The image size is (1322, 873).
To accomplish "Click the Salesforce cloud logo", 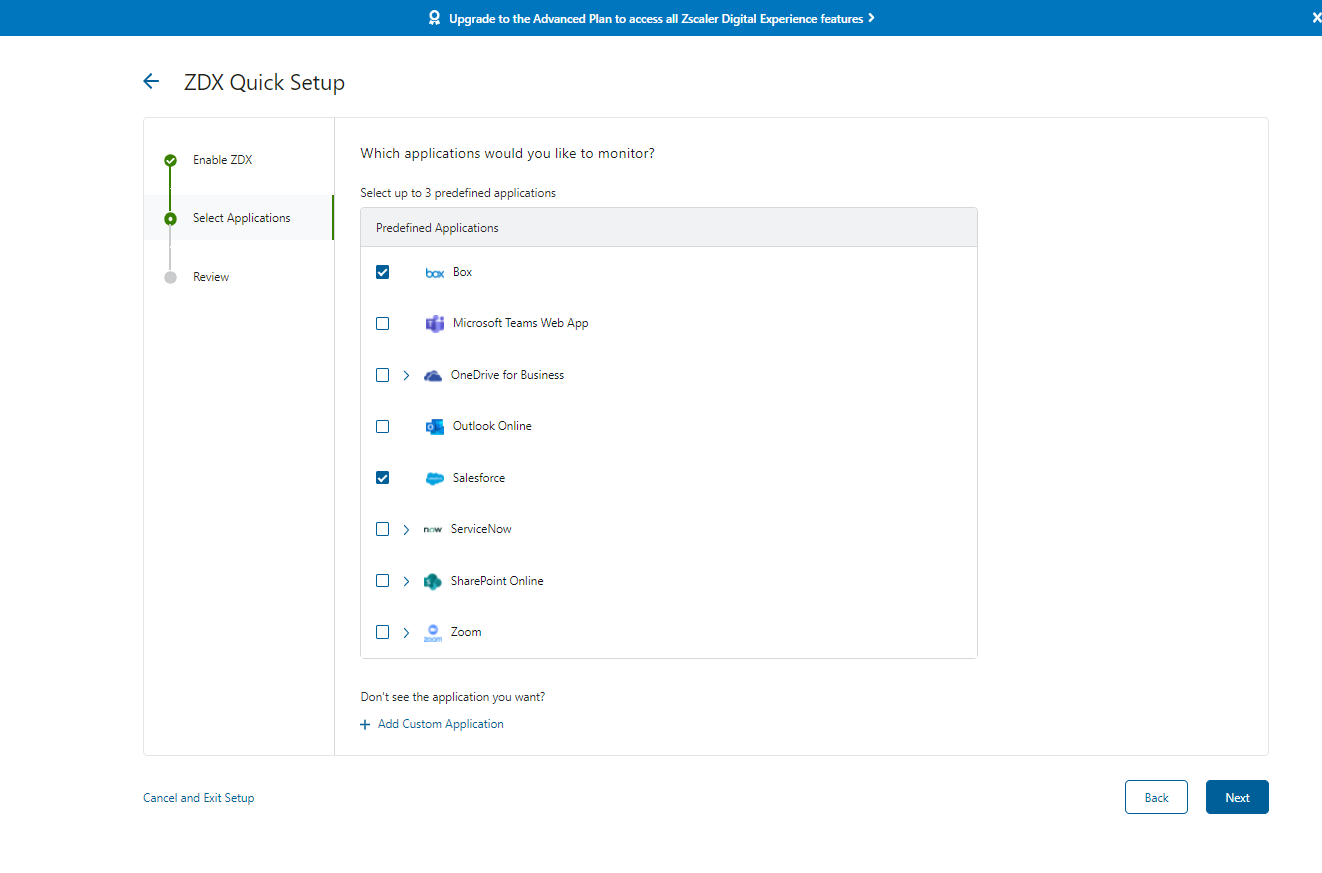I will (435, 479).
